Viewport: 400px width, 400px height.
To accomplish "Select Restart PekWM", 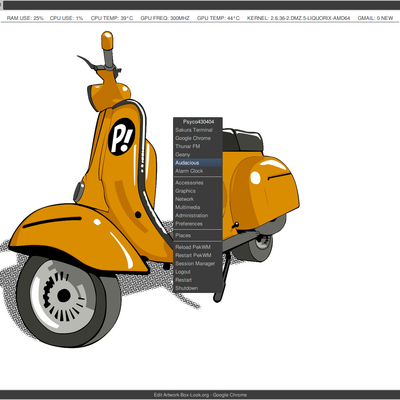I will [198, 255].
